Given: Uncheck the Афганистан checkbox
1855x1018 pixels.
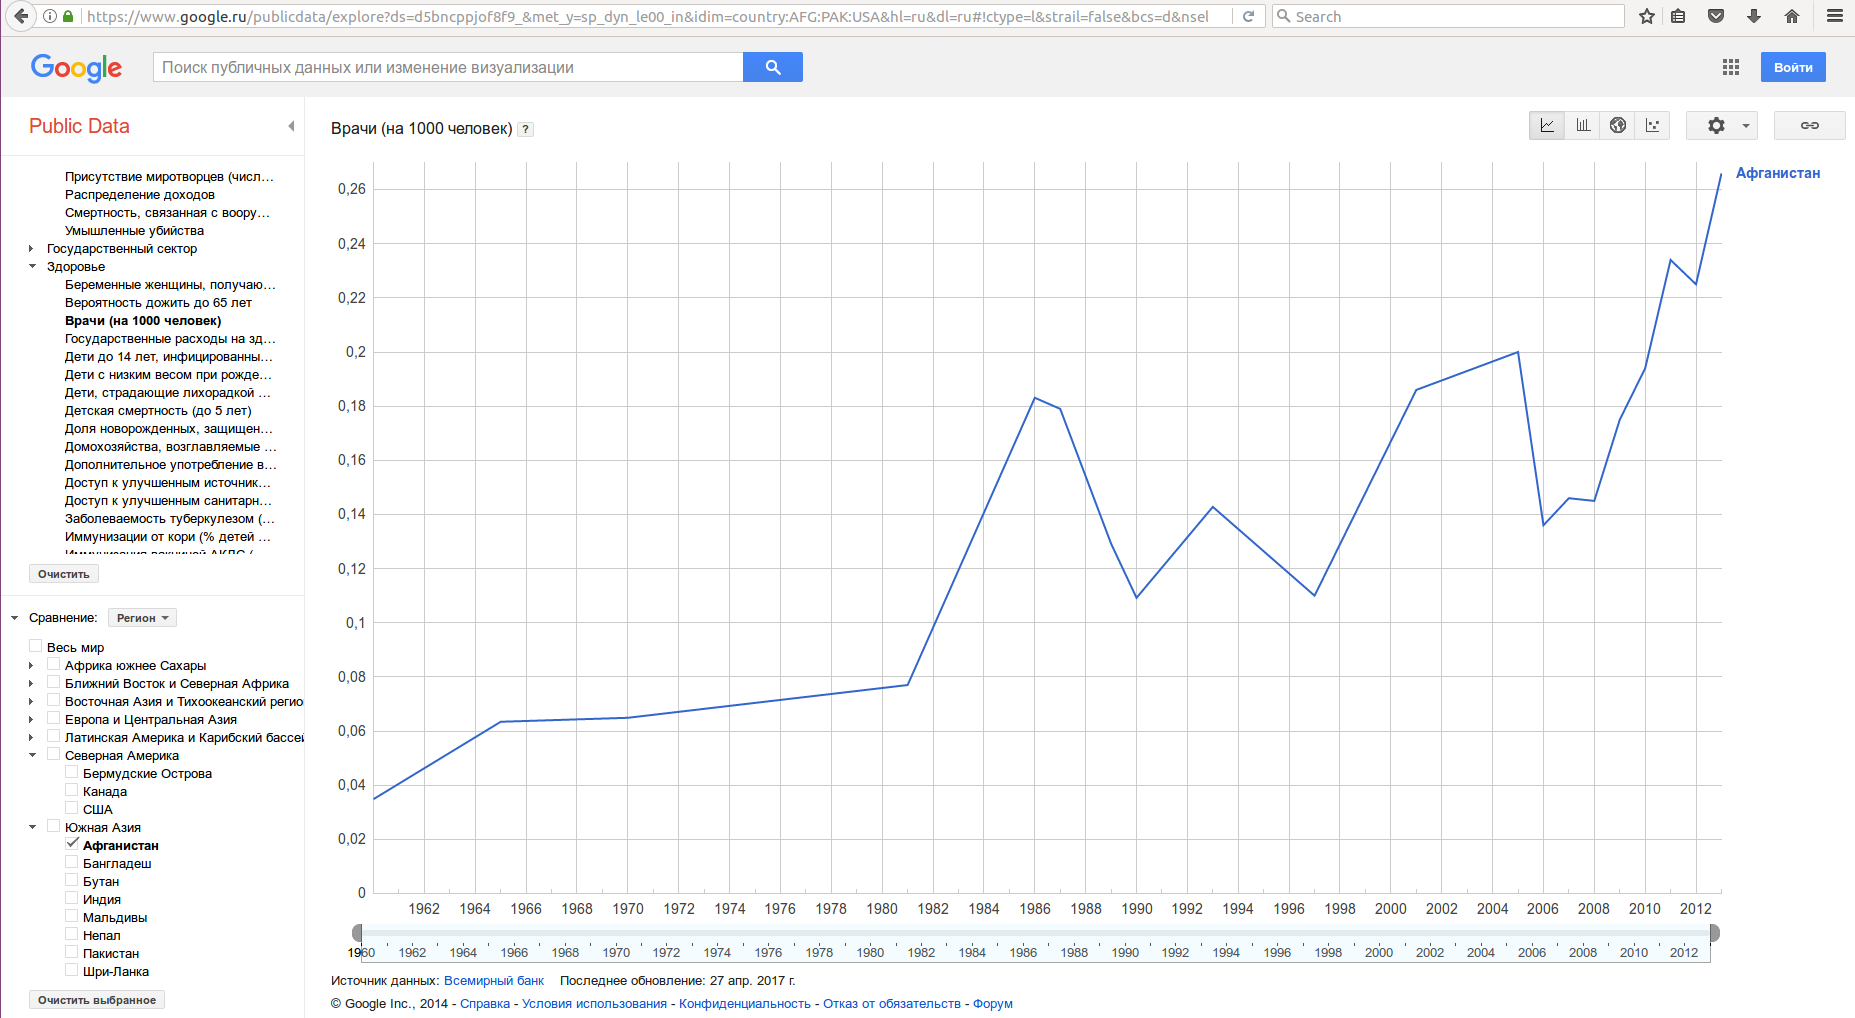Looking at the screenshot, I should tap(72, 844).
